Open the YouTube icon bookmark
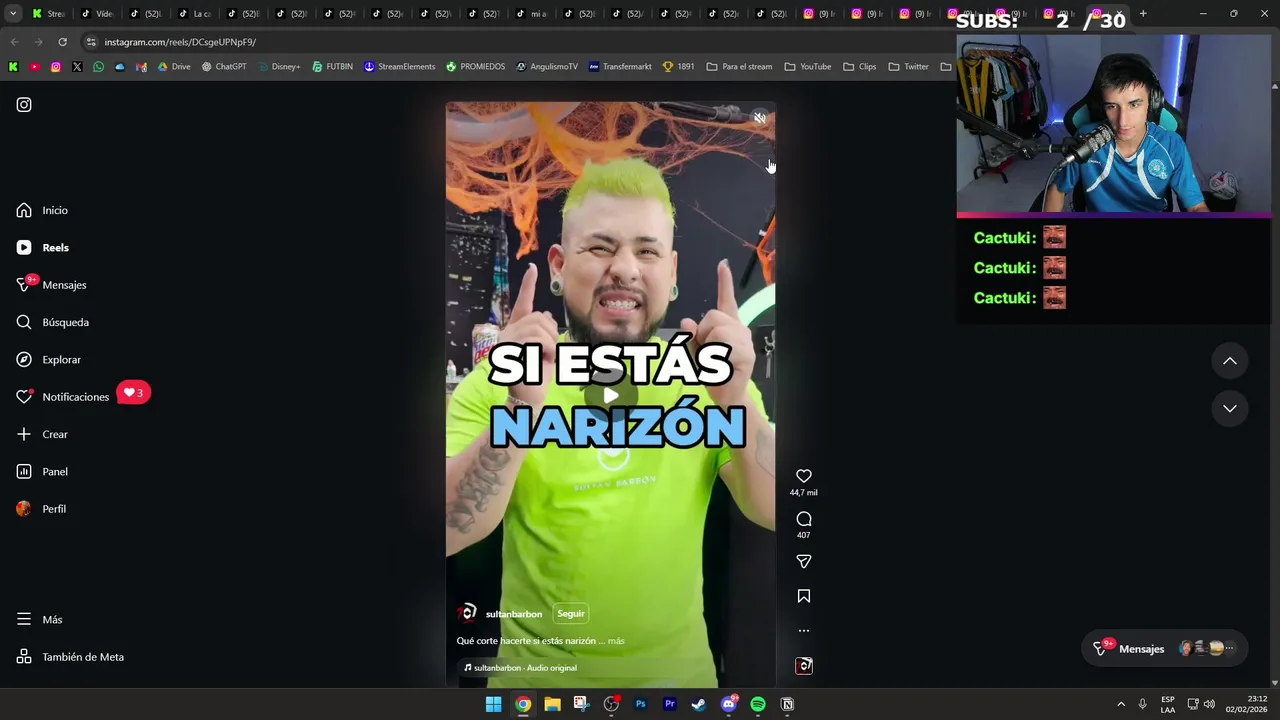 point(34,67)
